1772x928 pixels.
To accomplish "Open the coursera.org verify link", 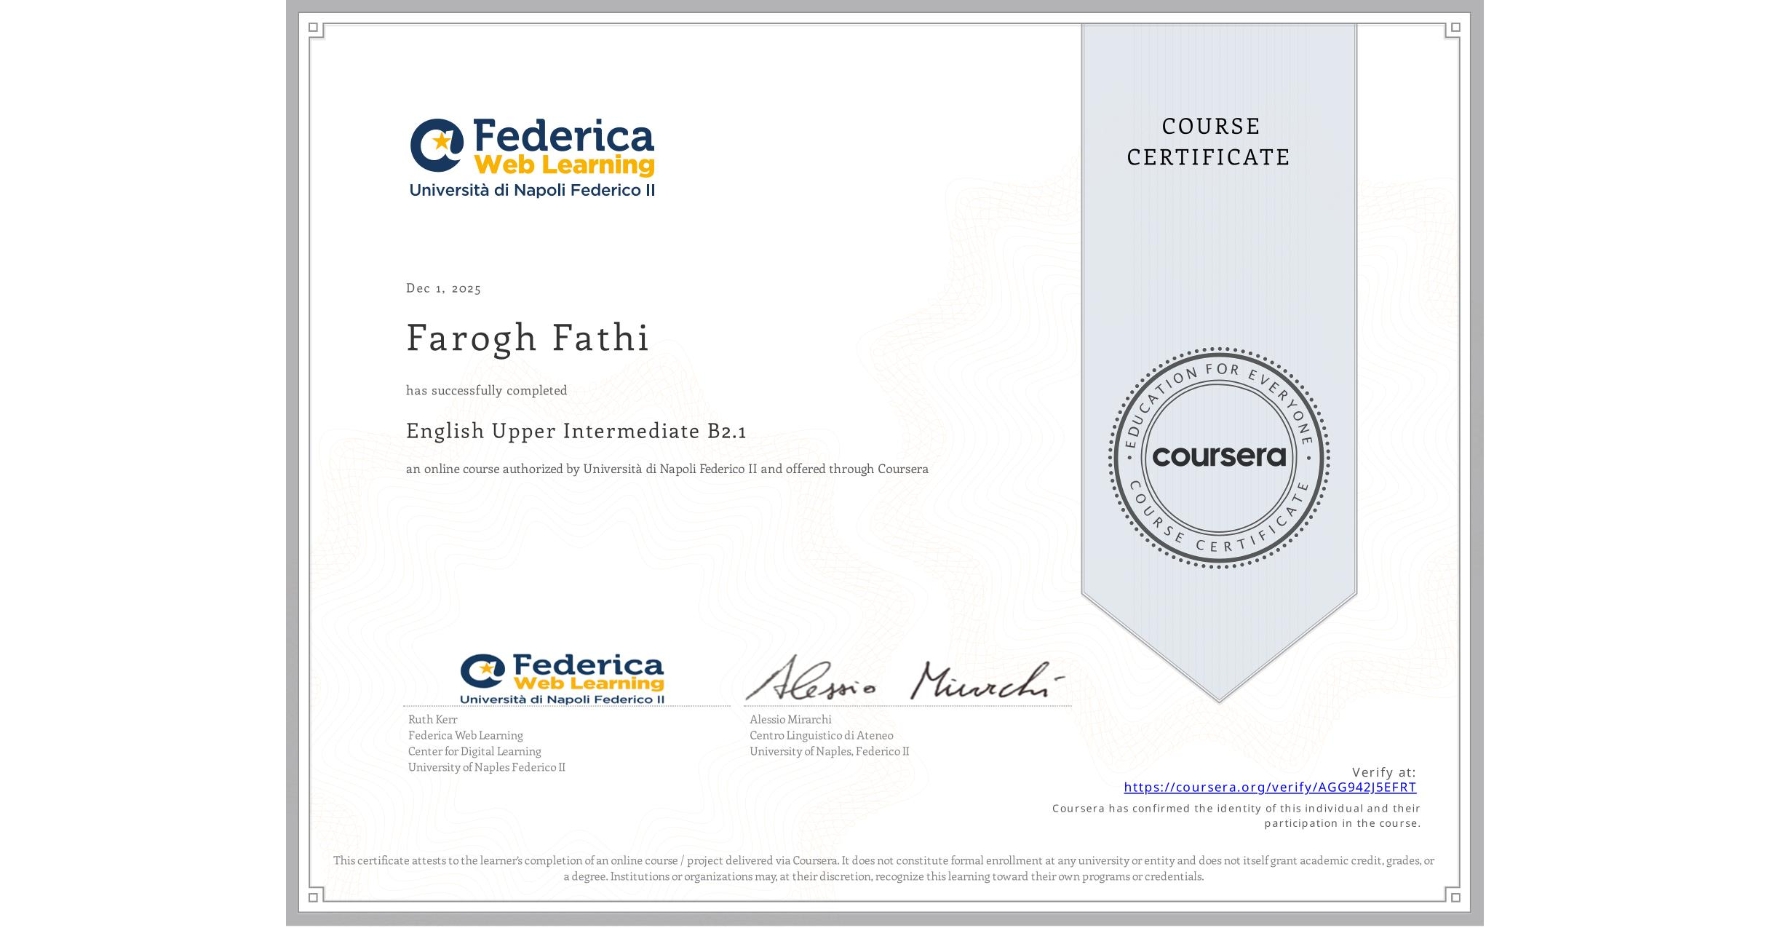I will (x=1270, y=787).
